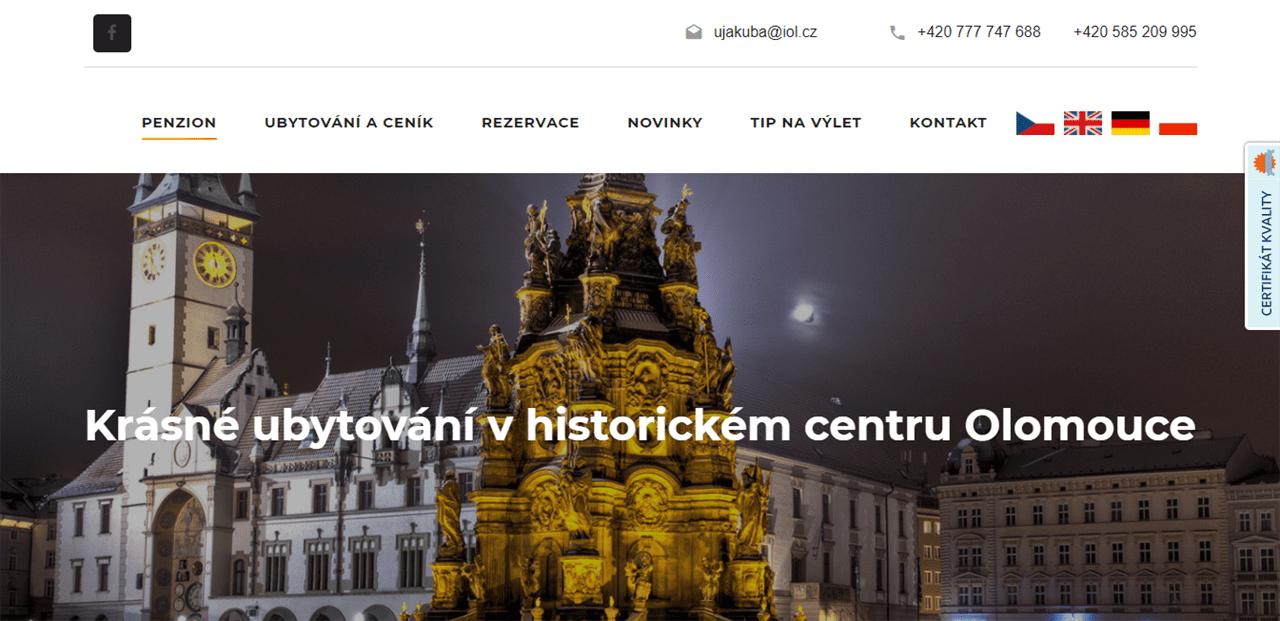The image size is (1280, 621).
Task: Select the Polish flag language
Action: 1178,123
